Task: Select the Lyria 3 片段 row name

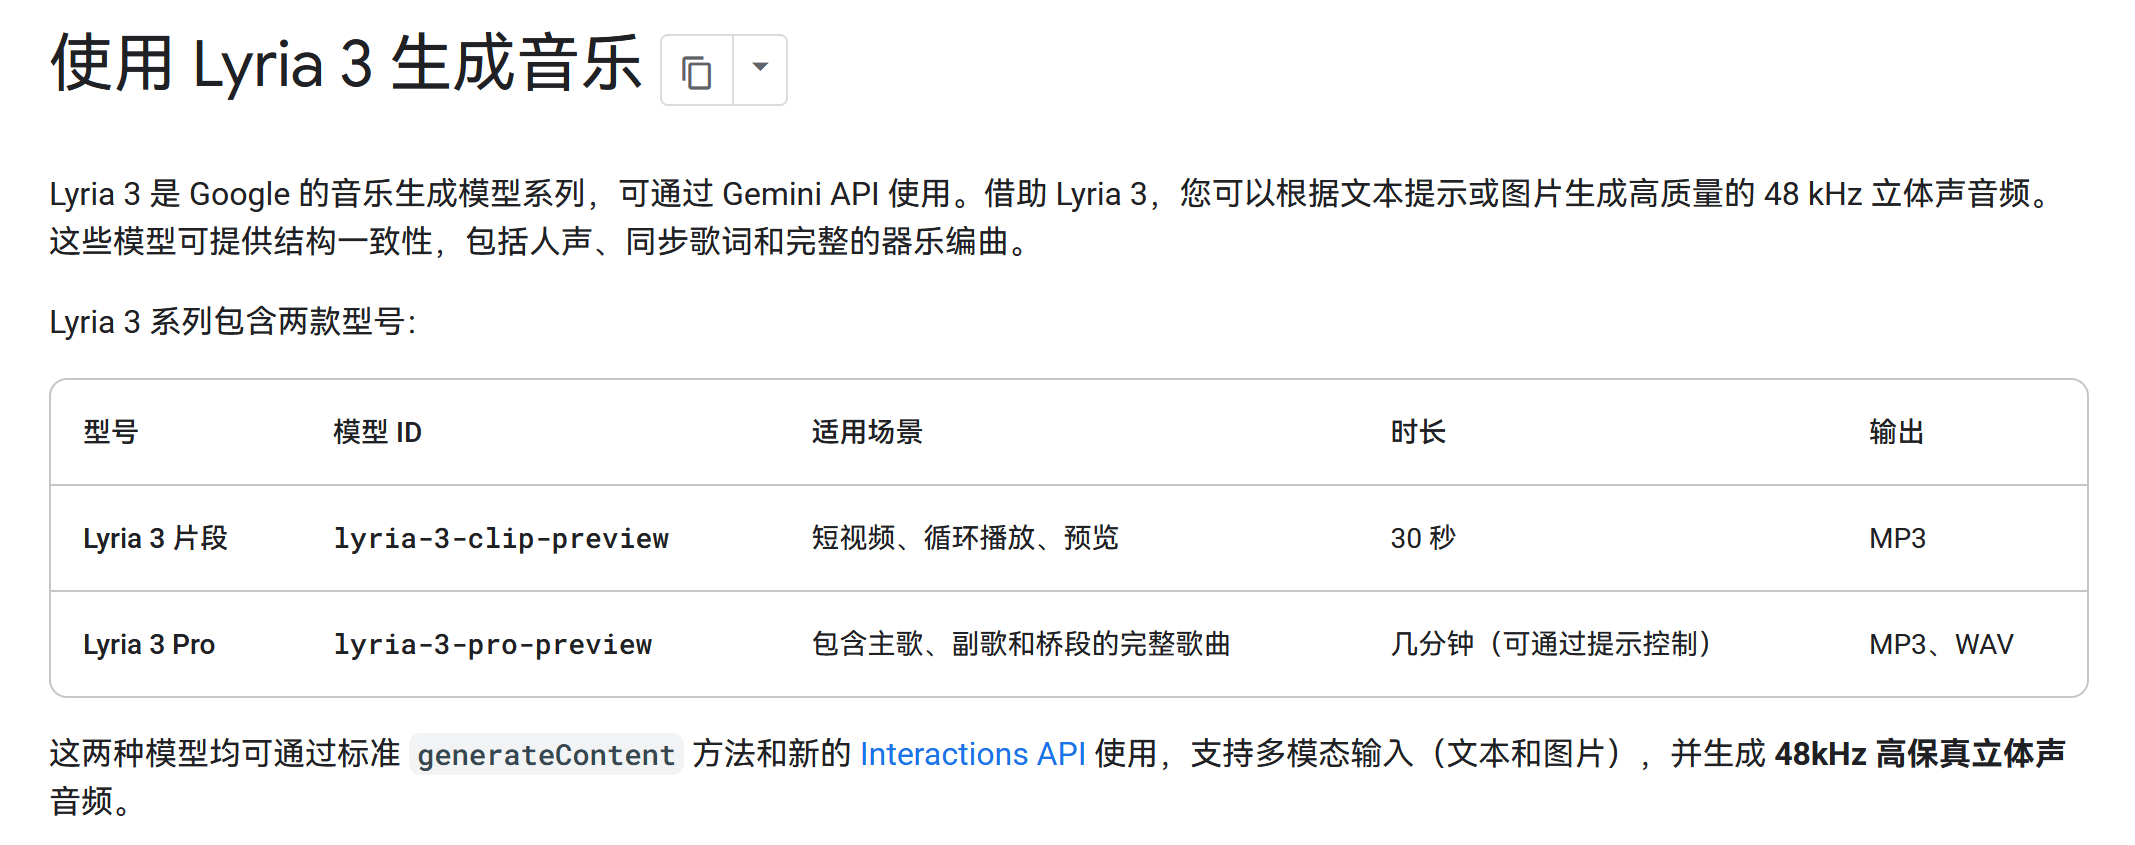Action: click(155, 539)
